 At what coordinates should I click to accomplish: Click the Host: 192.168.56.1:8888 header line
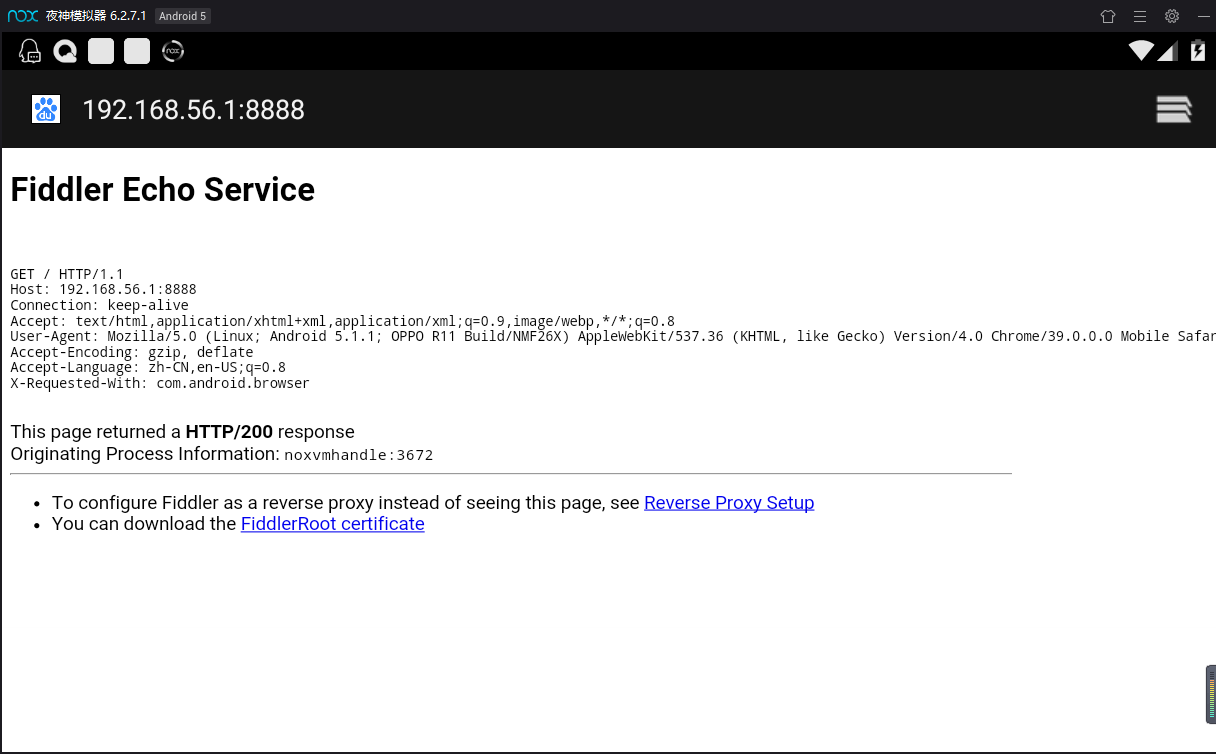click(103, 289)
